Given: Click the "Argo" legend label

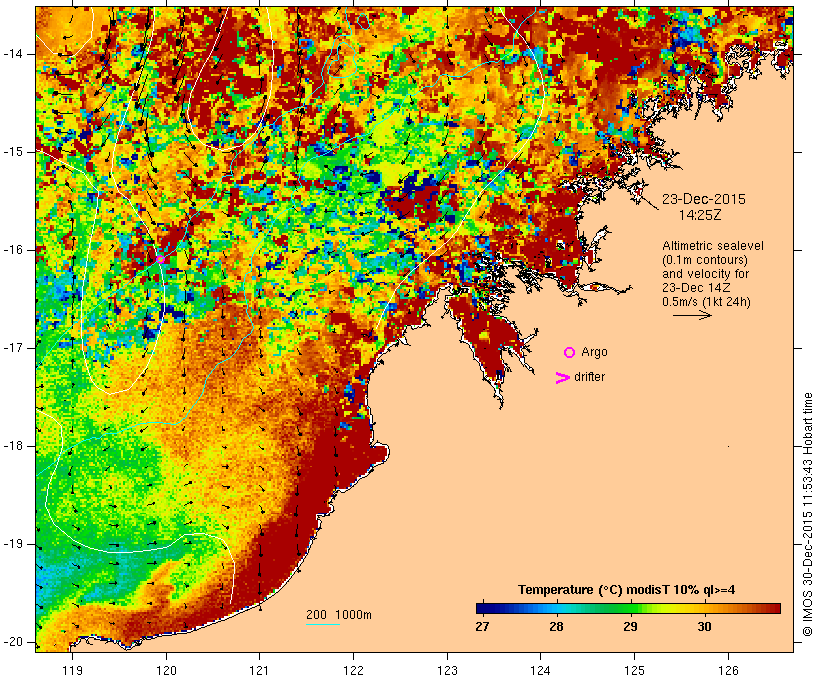Looking at the screenshot, I should pos(595,353).
